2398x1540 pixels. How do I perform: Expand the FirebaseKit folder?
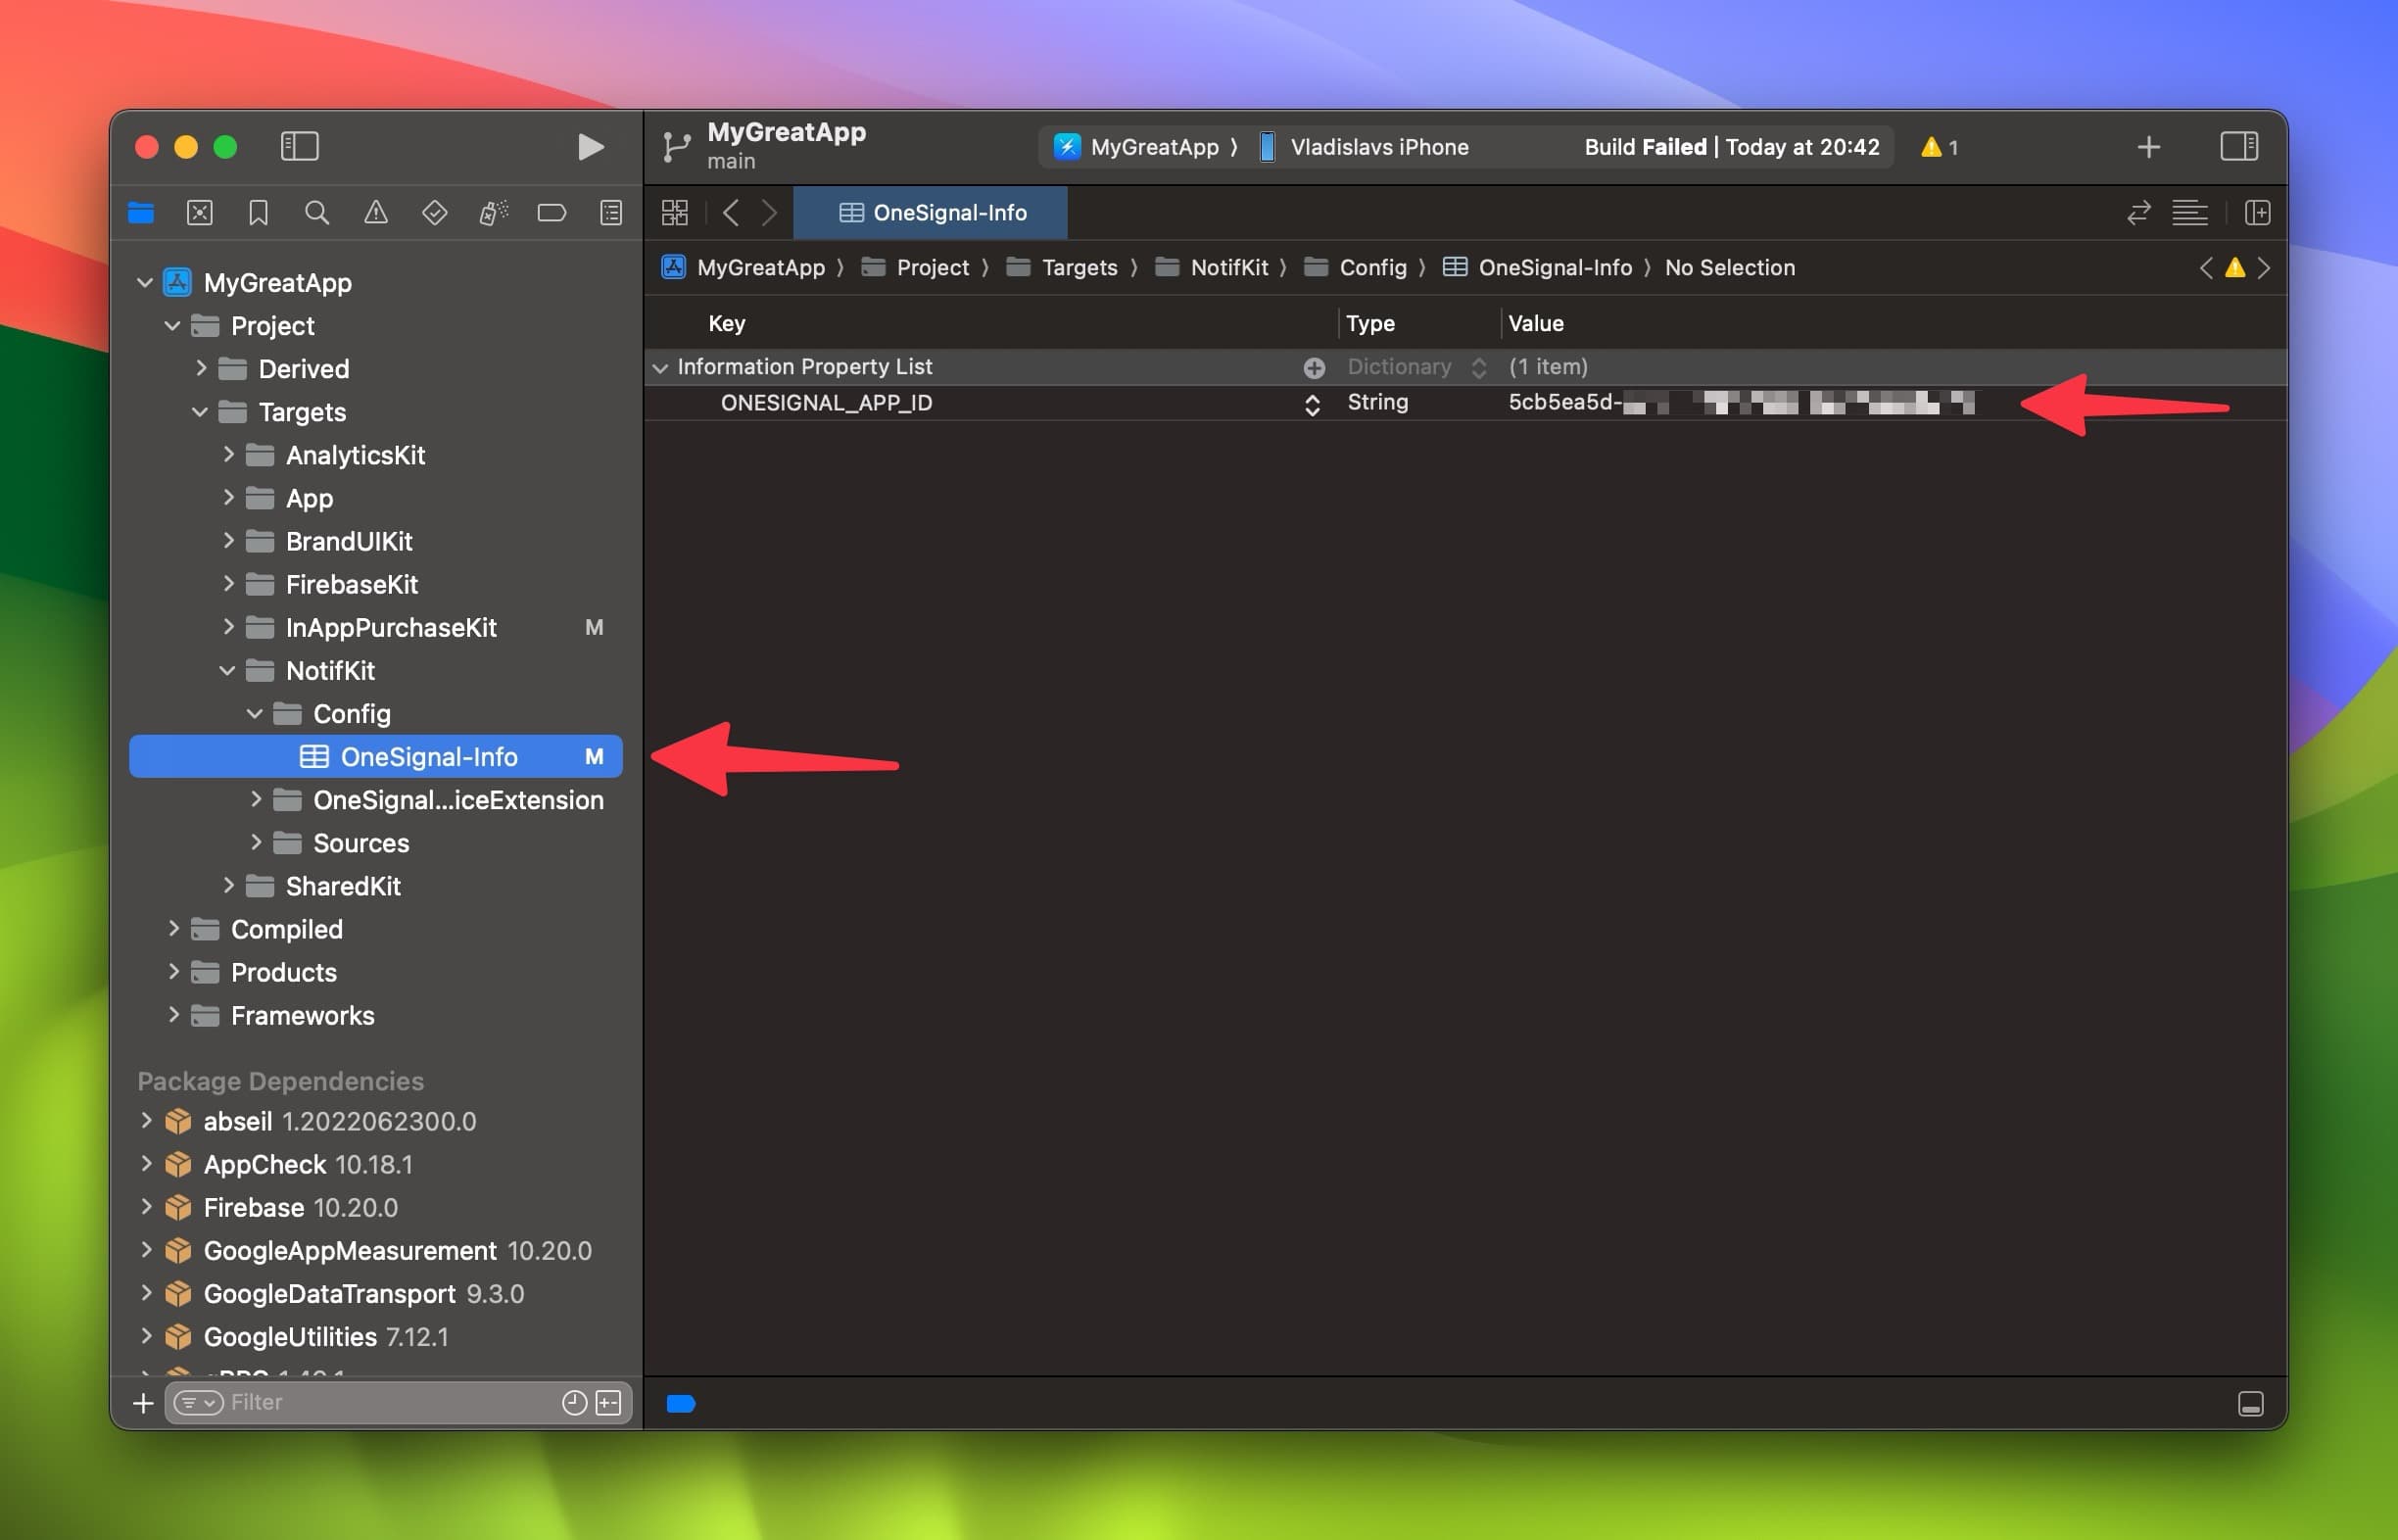(228, 583)
